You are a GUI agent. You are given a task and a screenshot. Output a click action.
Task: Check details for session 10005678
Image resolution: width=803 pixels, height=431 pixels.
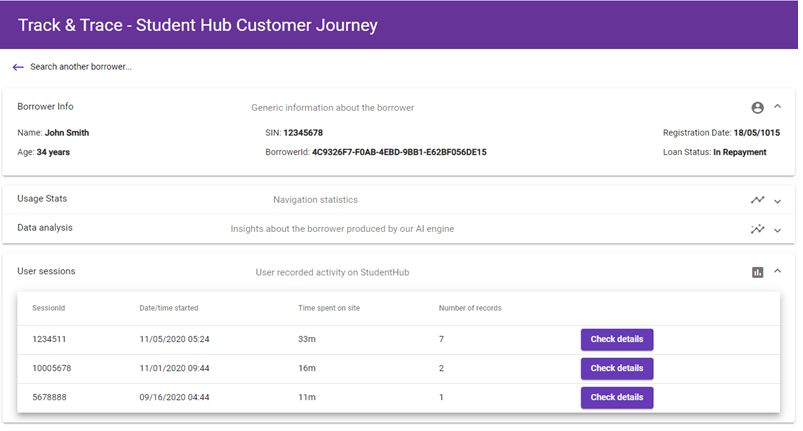click(616, 368)
